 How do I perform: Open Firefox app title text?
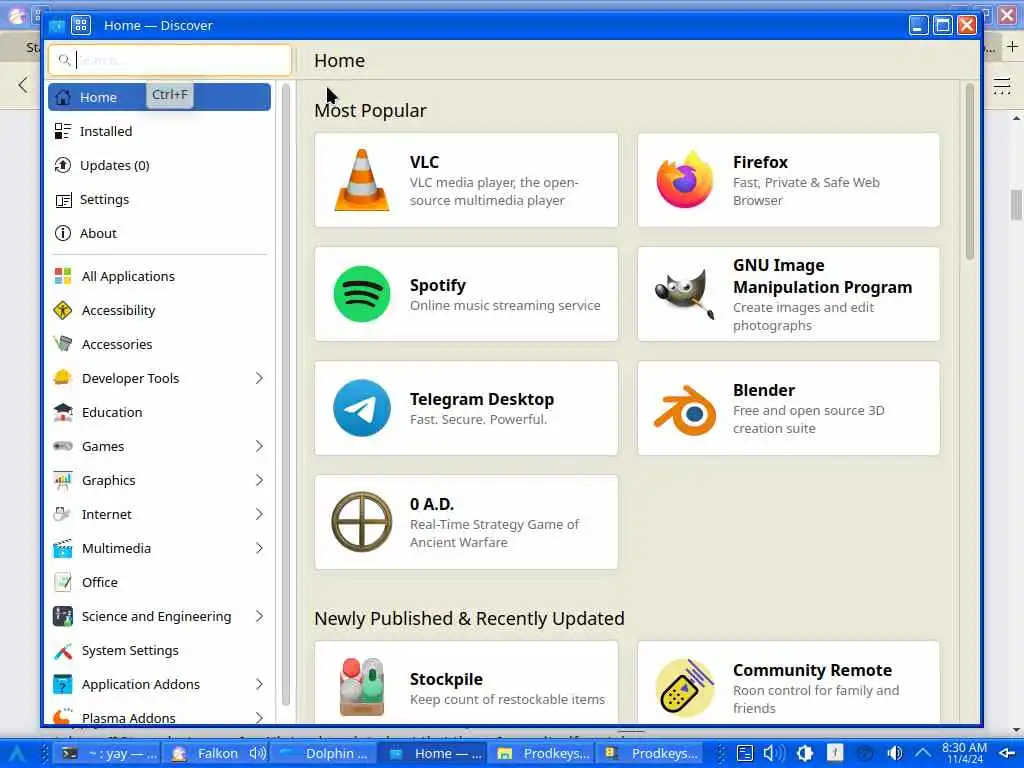coord(760,162)
